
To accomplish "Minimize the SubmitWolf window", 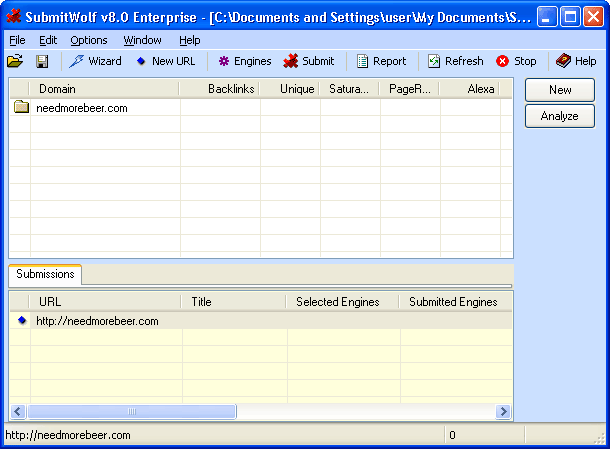I will tap(547, 17).
